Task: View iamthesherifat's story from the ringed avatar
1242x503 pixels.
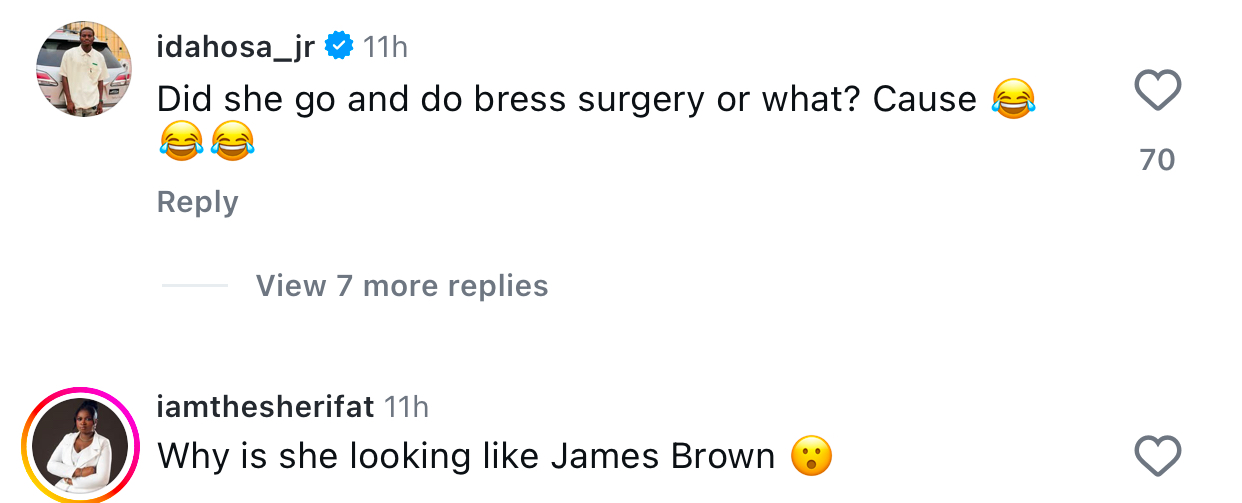Action: (x=79, y=446)
